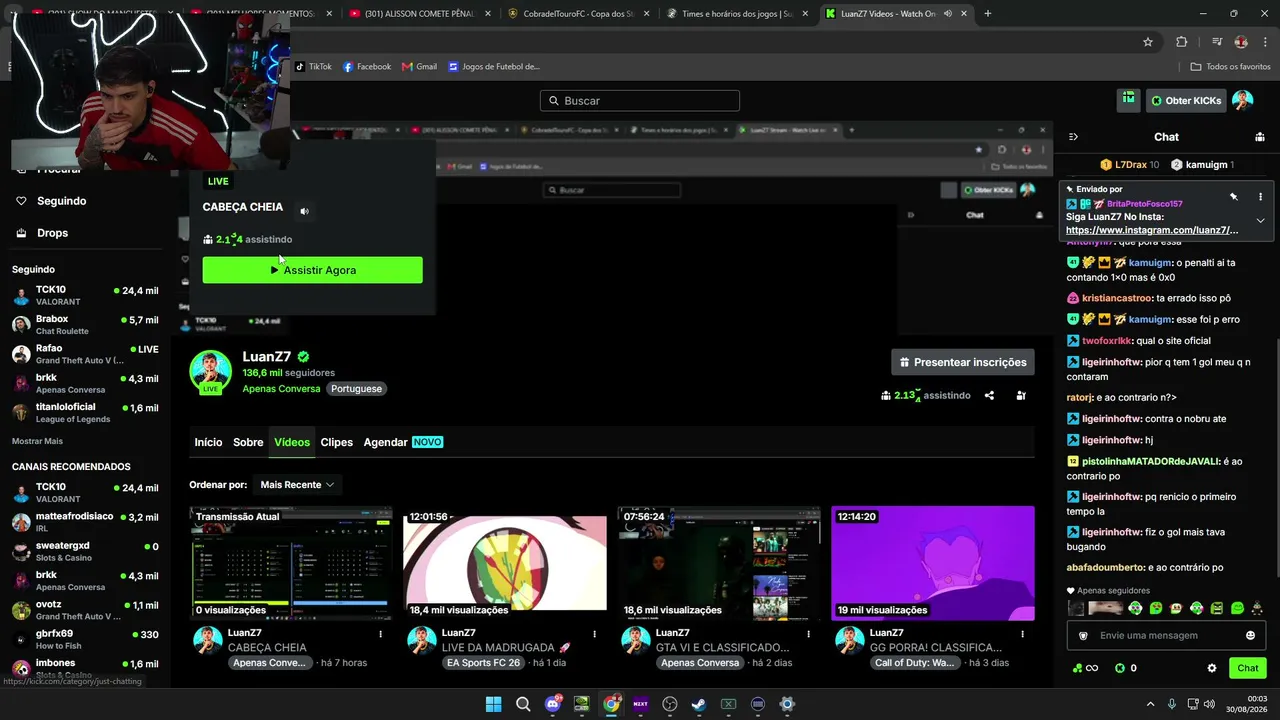Gift subs icon next to share

[1021, 395]
